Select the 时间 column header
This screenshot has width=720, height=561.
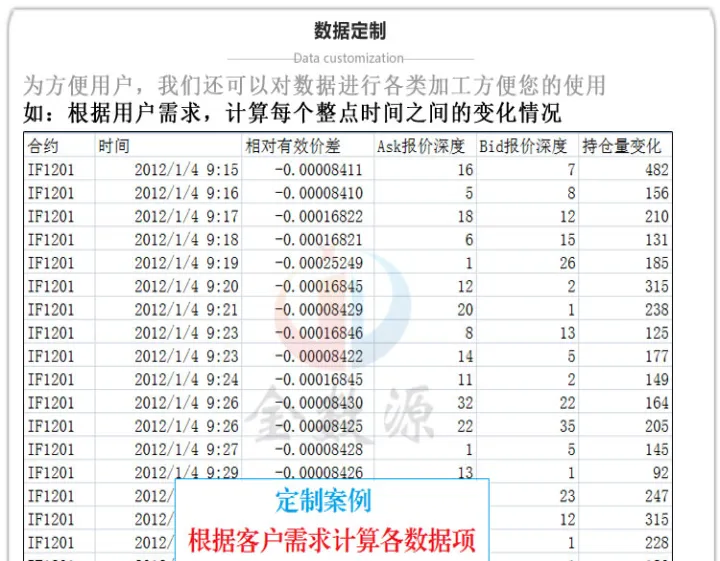tap(114, 146)
